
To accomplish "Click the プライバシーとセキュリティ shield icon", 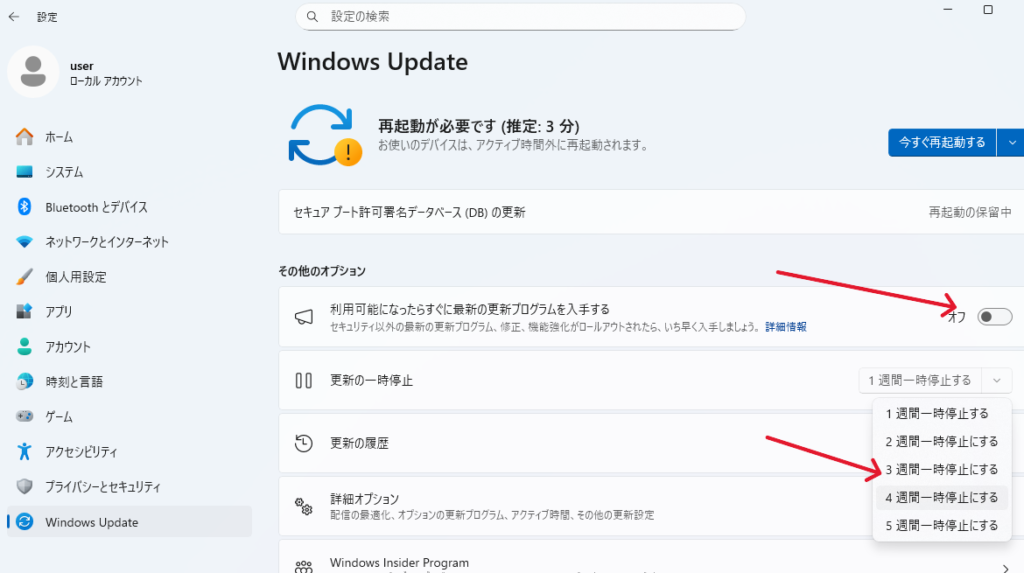I will click(x=25, y=487).
